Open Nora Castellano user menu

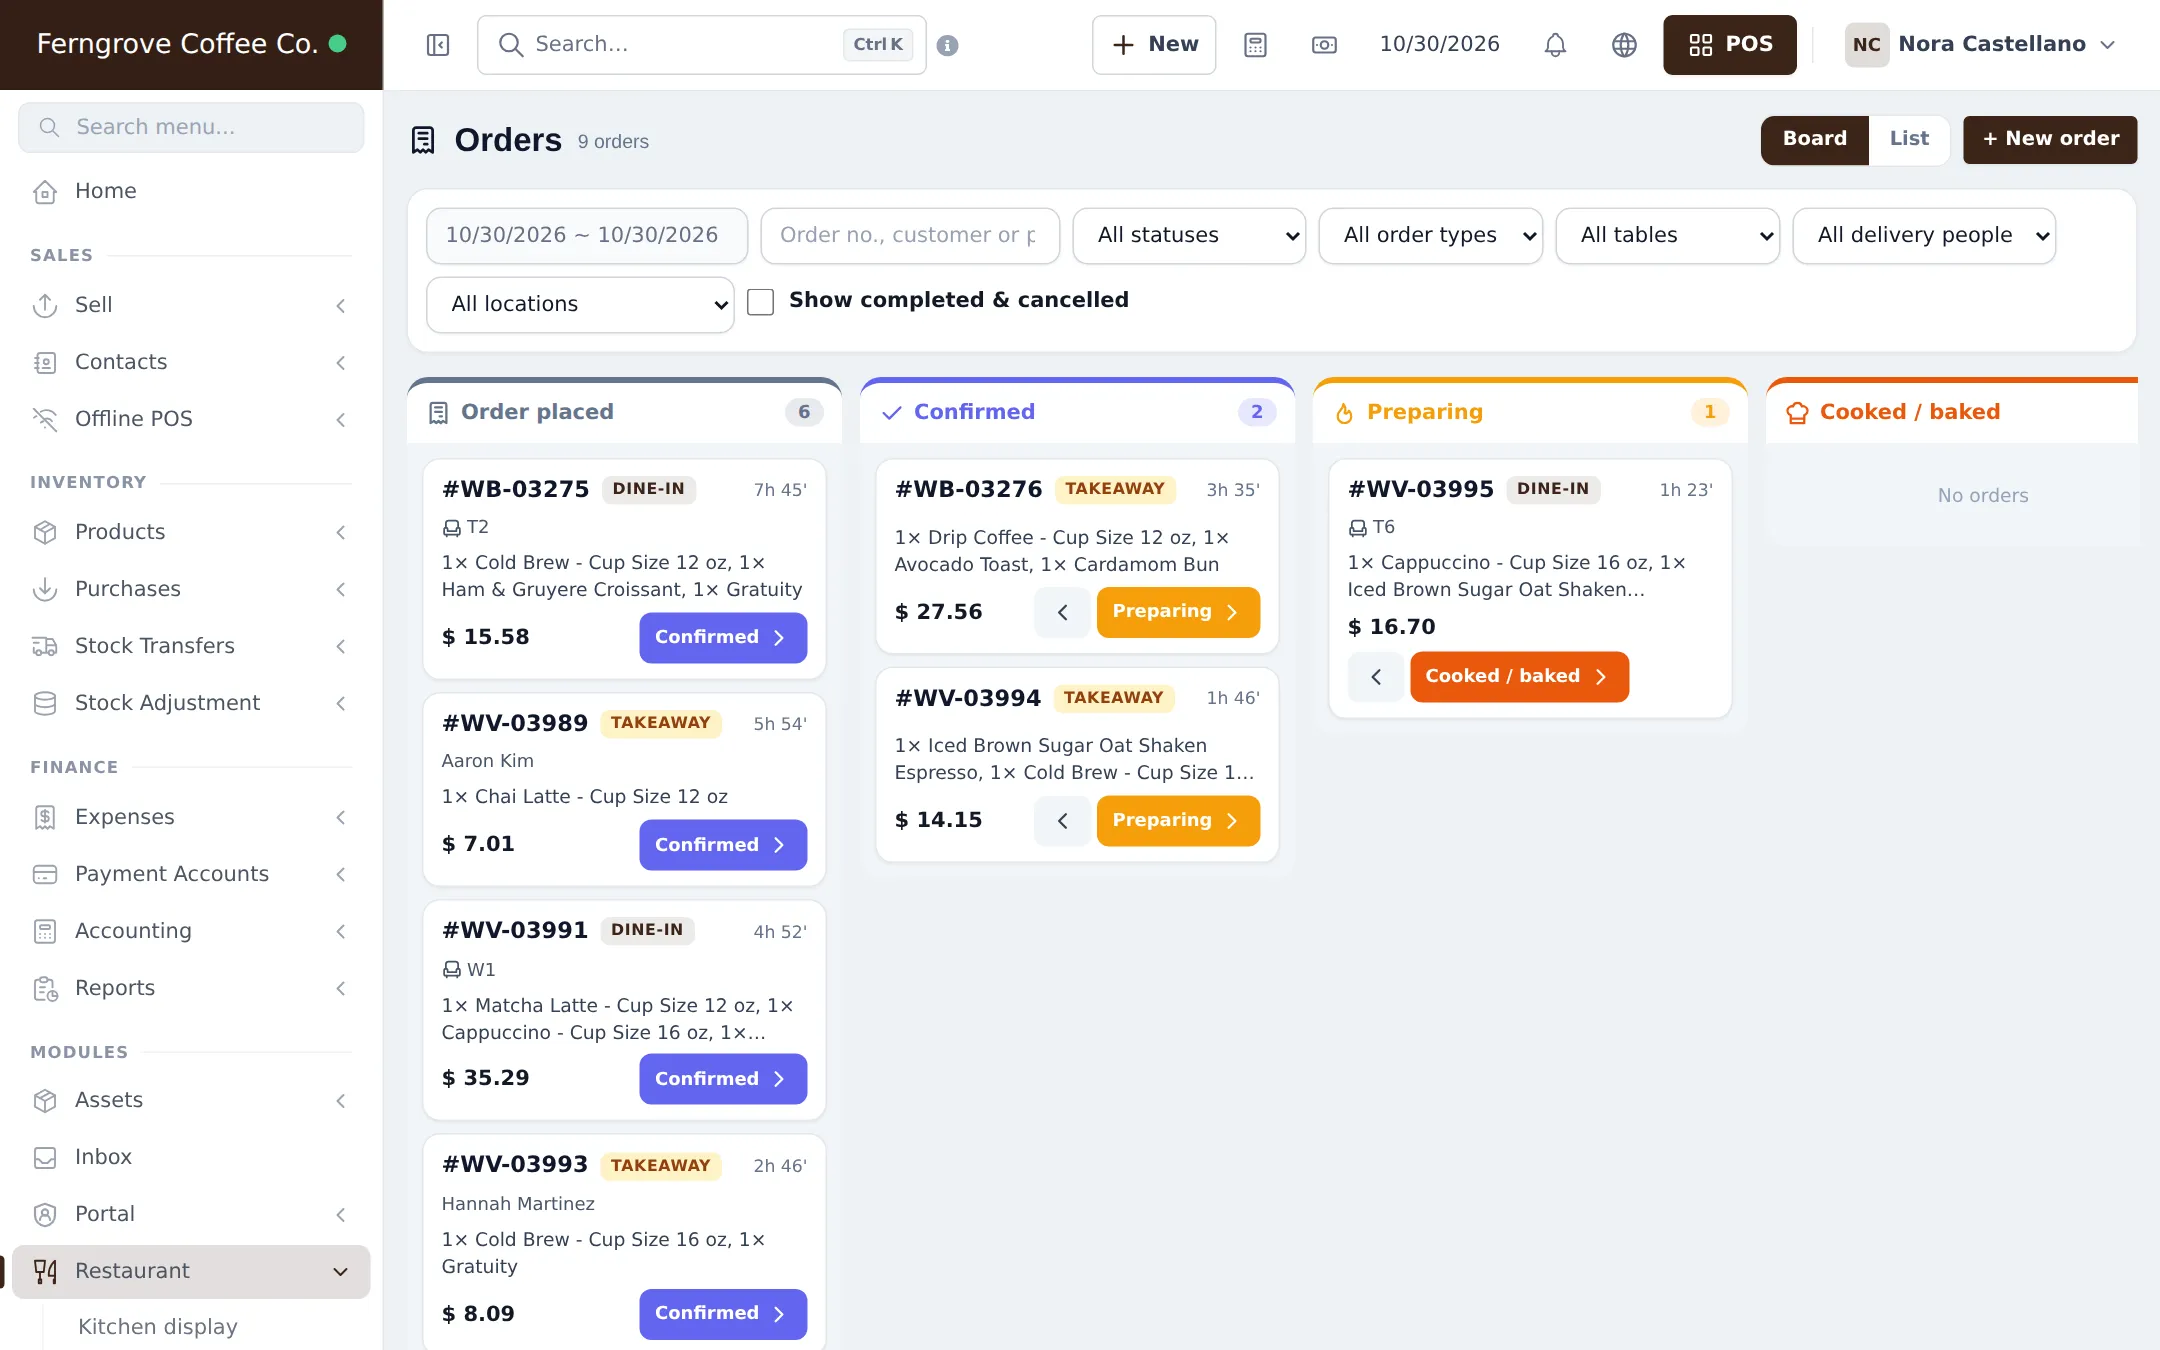coord(1981,45)
